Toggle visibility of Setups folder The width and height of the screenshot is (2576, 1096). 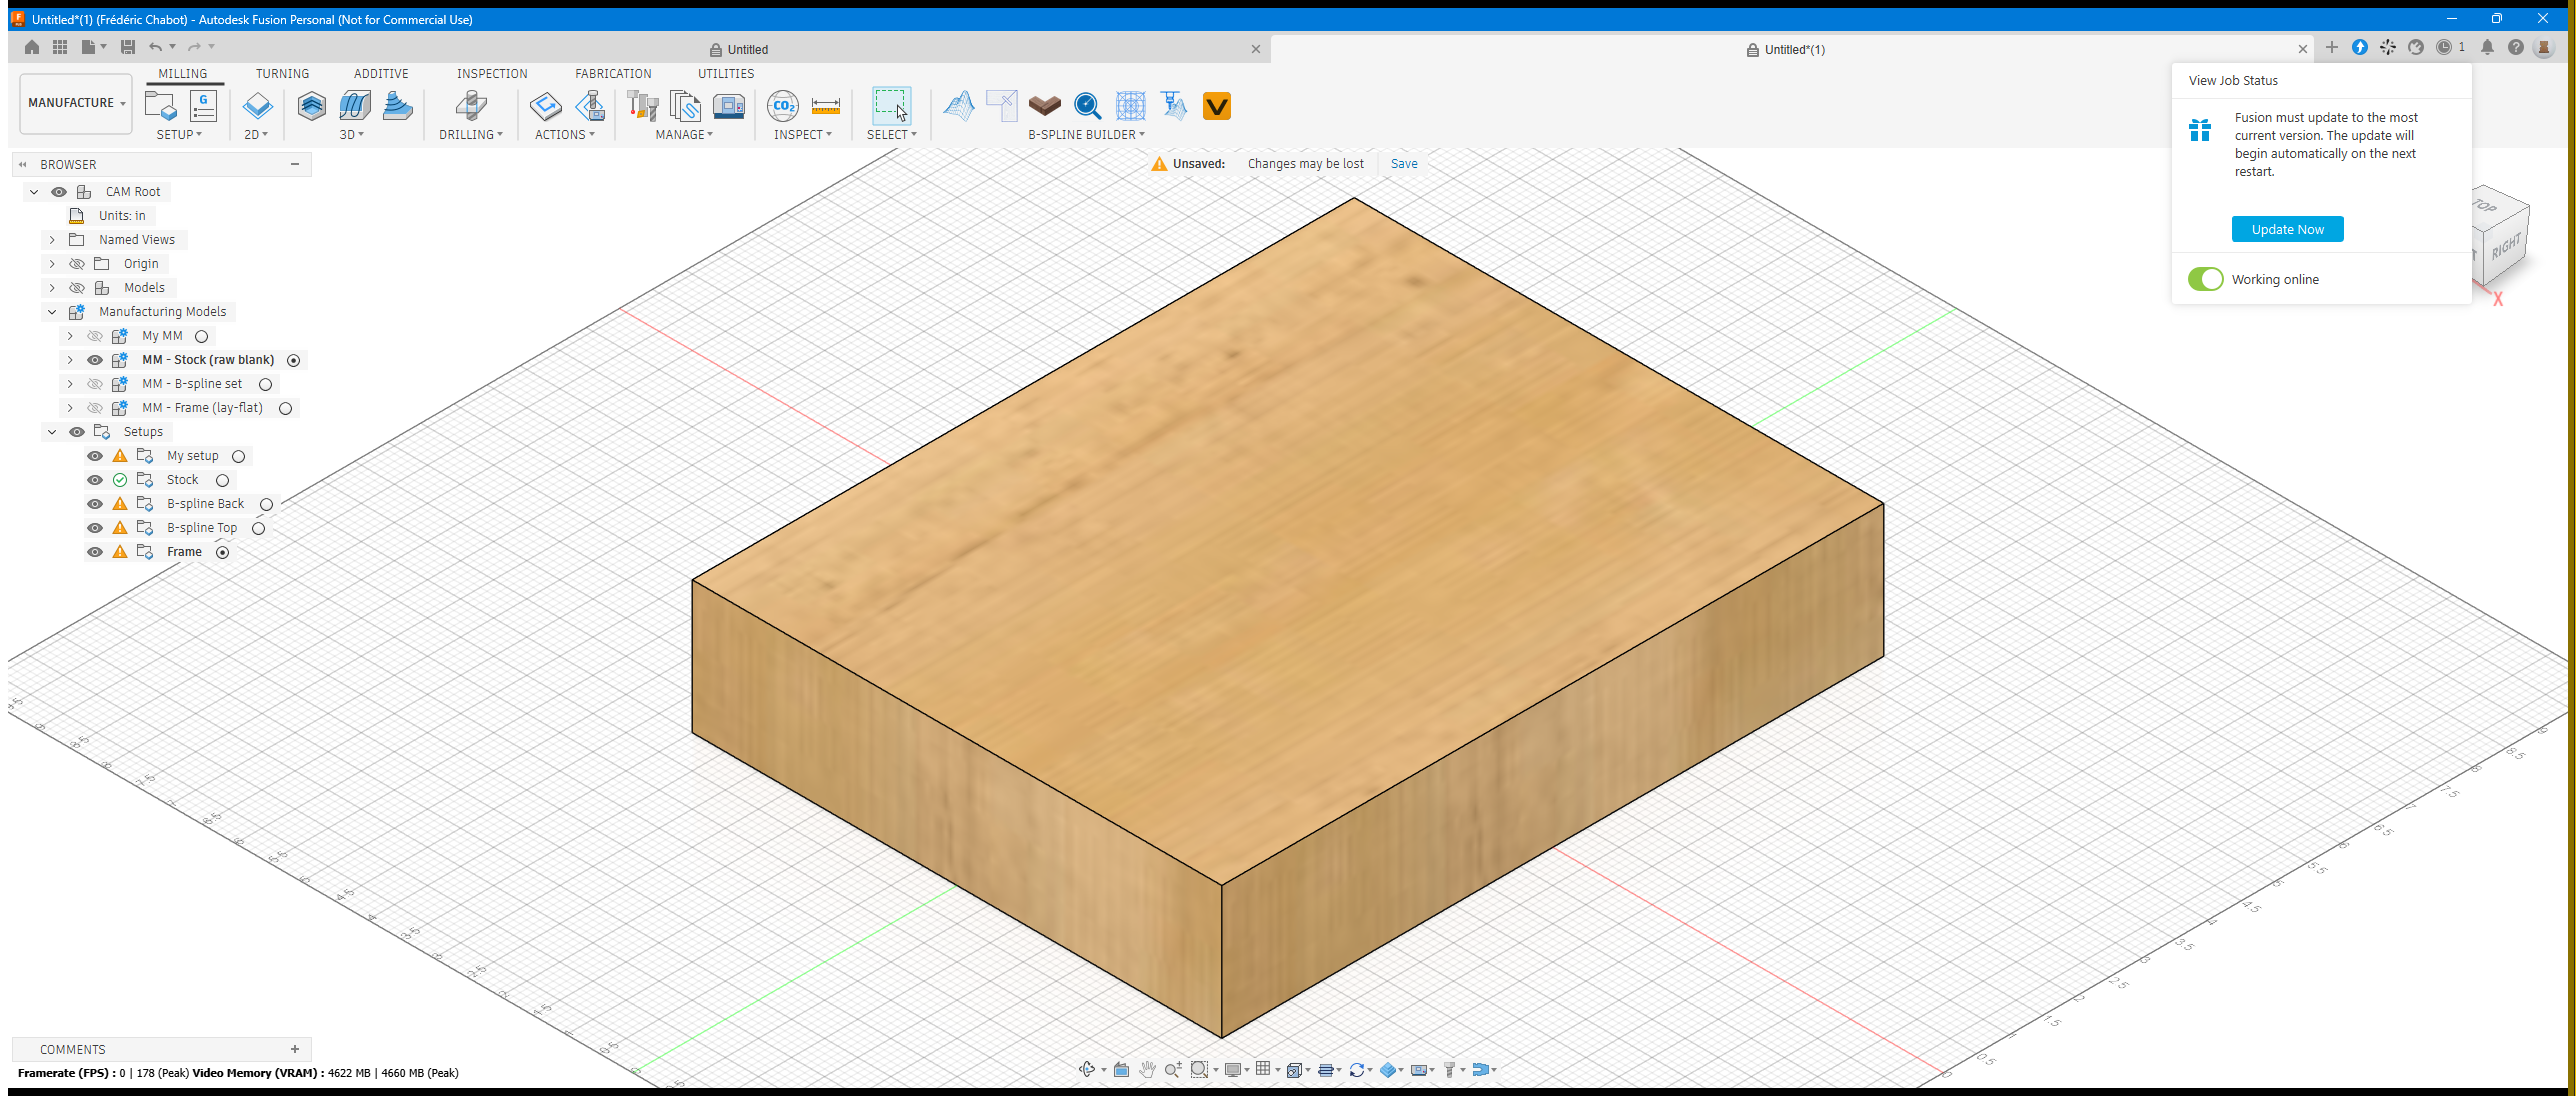coord(77,432)
